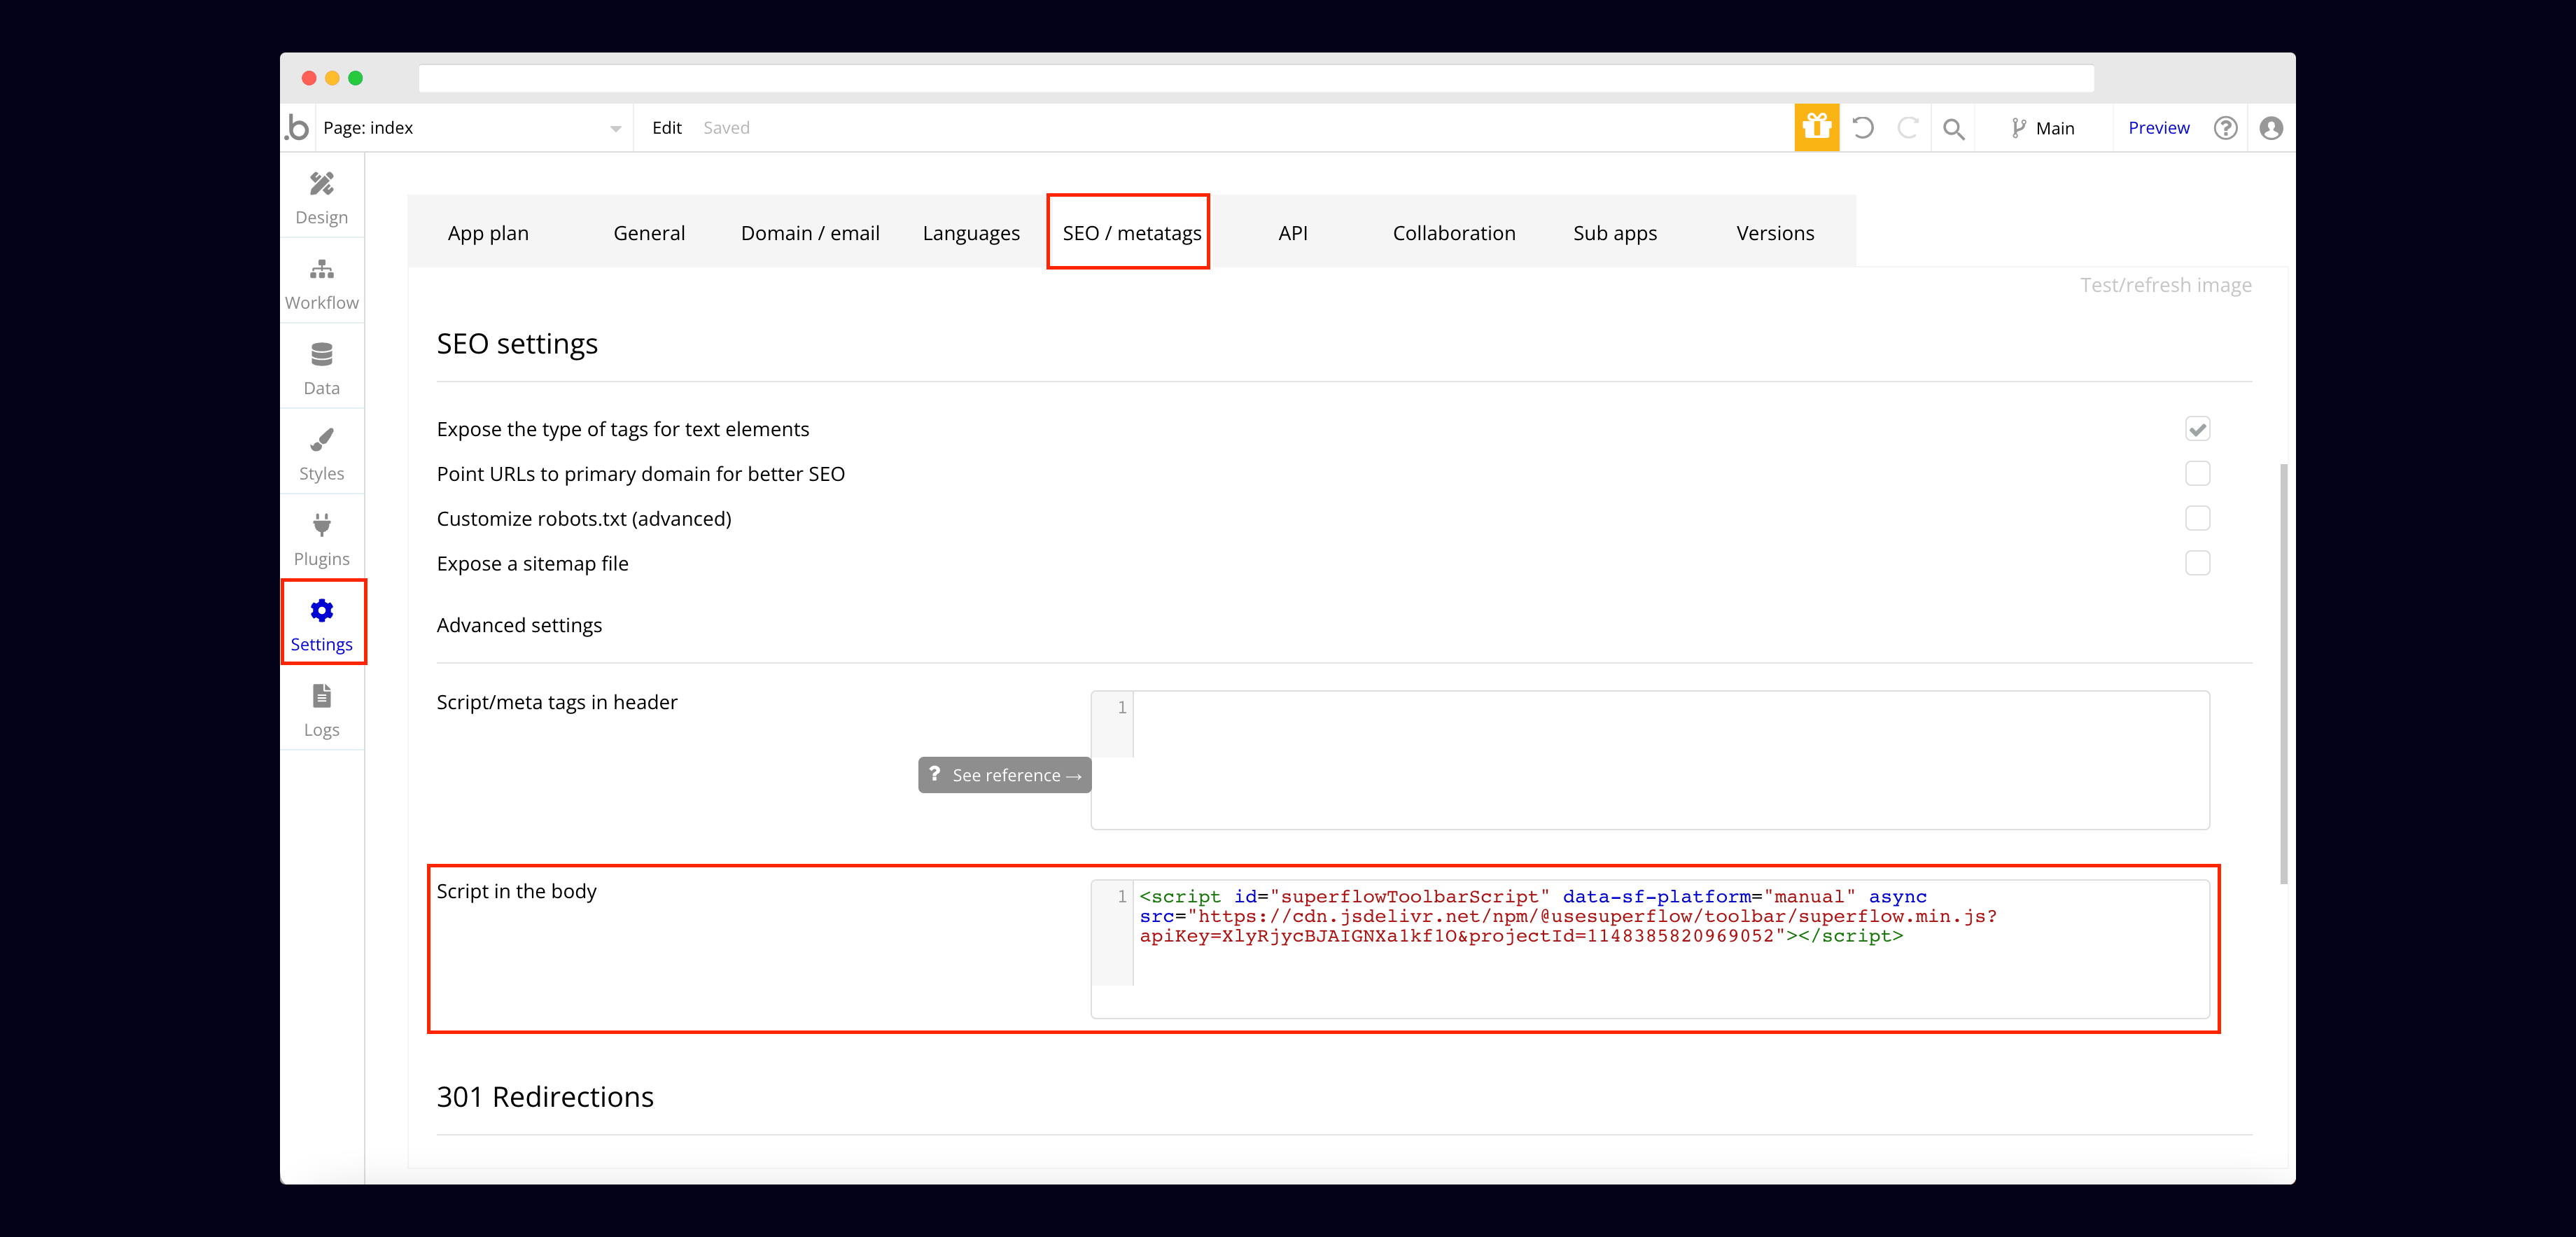This screenshot has height=1237, width=2576.
Task: Click the 301 Redirections heading
Action: (545, 1097)
